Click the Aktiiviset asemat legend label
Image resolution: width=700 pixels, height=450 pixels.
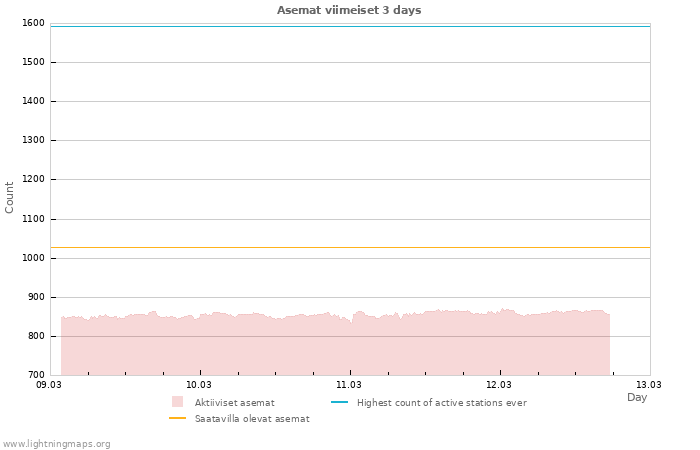[234, 402]
